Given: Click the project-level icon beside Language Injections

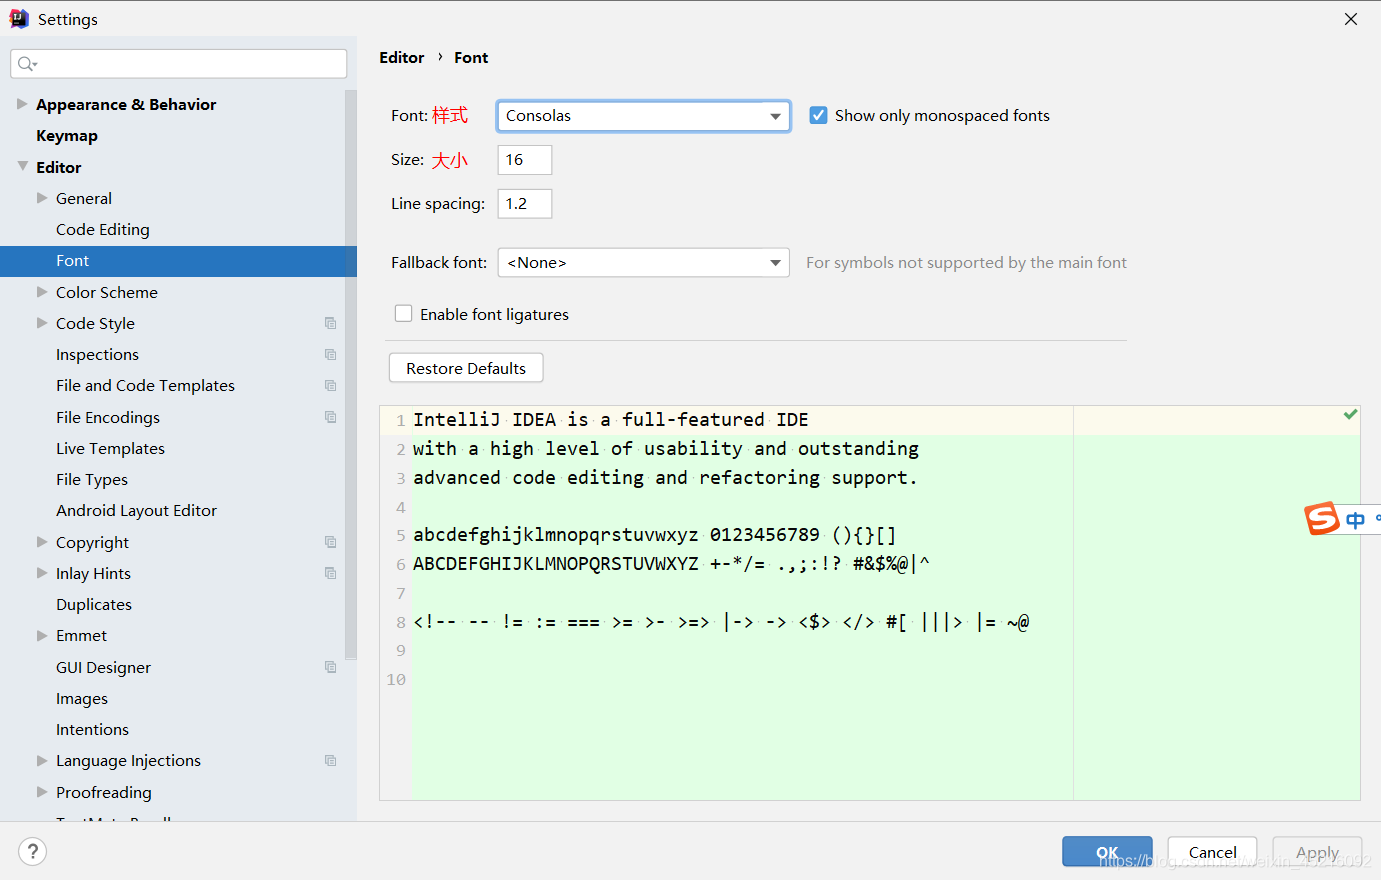Looking at the screenshot, I should (330, 760).
